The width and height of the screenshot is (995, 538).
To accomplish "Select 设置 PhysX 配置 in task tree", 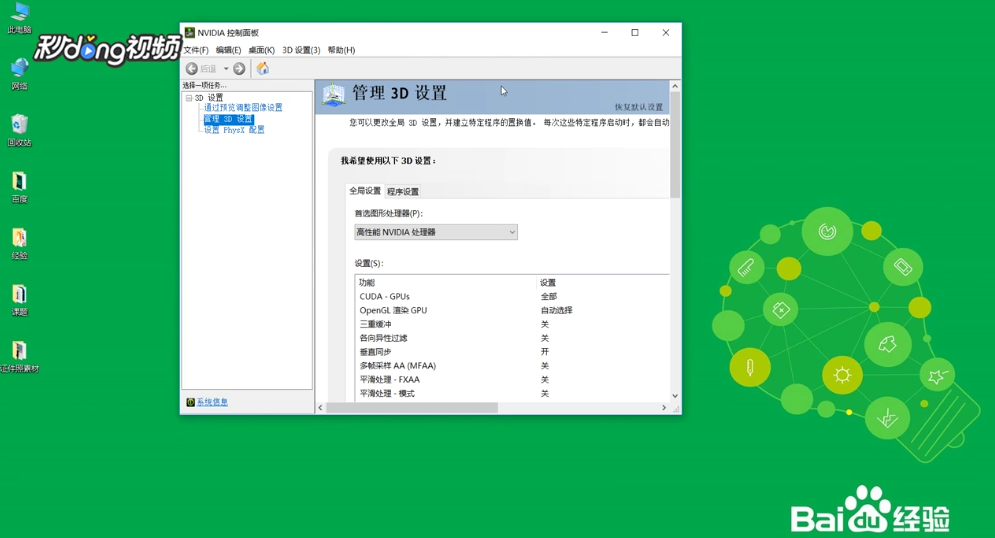I will click(234, 129).
